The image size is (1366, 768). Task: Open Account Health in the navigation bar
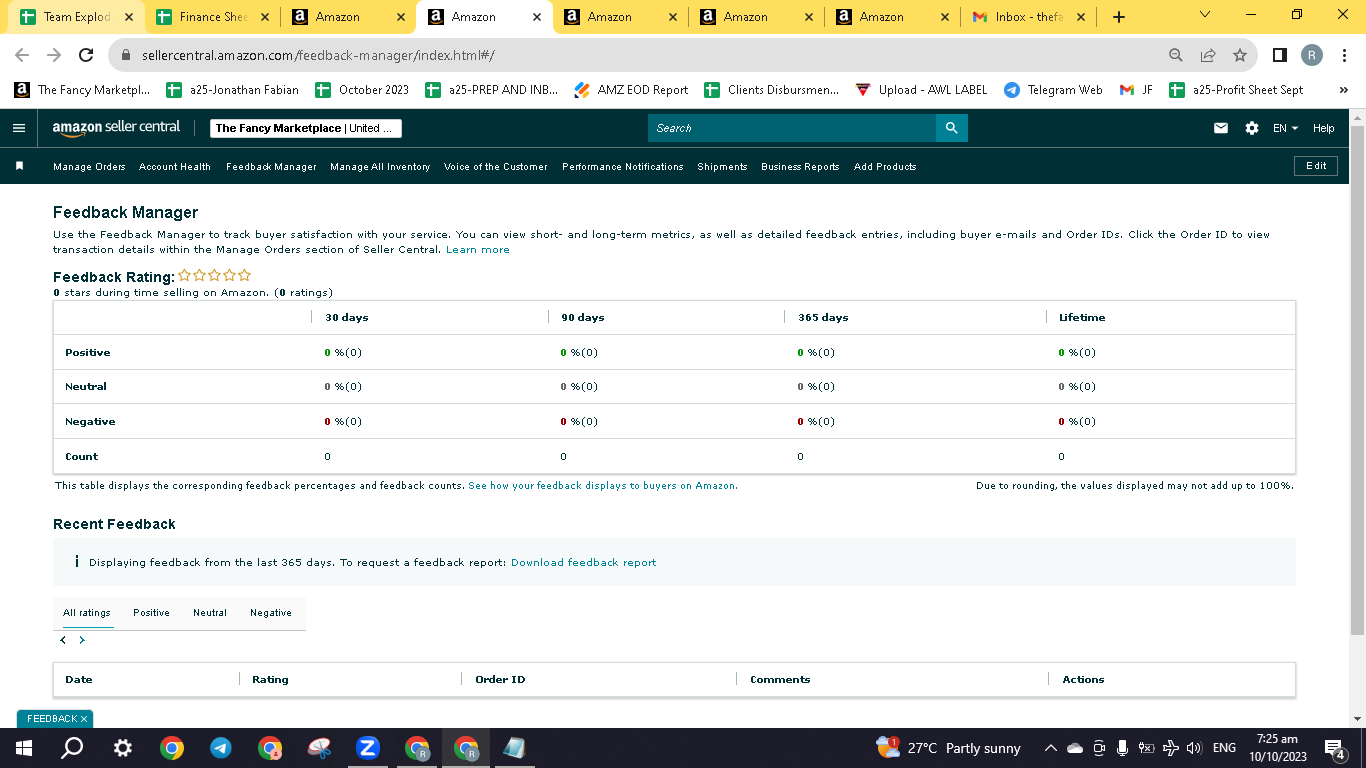click(175, 167)
